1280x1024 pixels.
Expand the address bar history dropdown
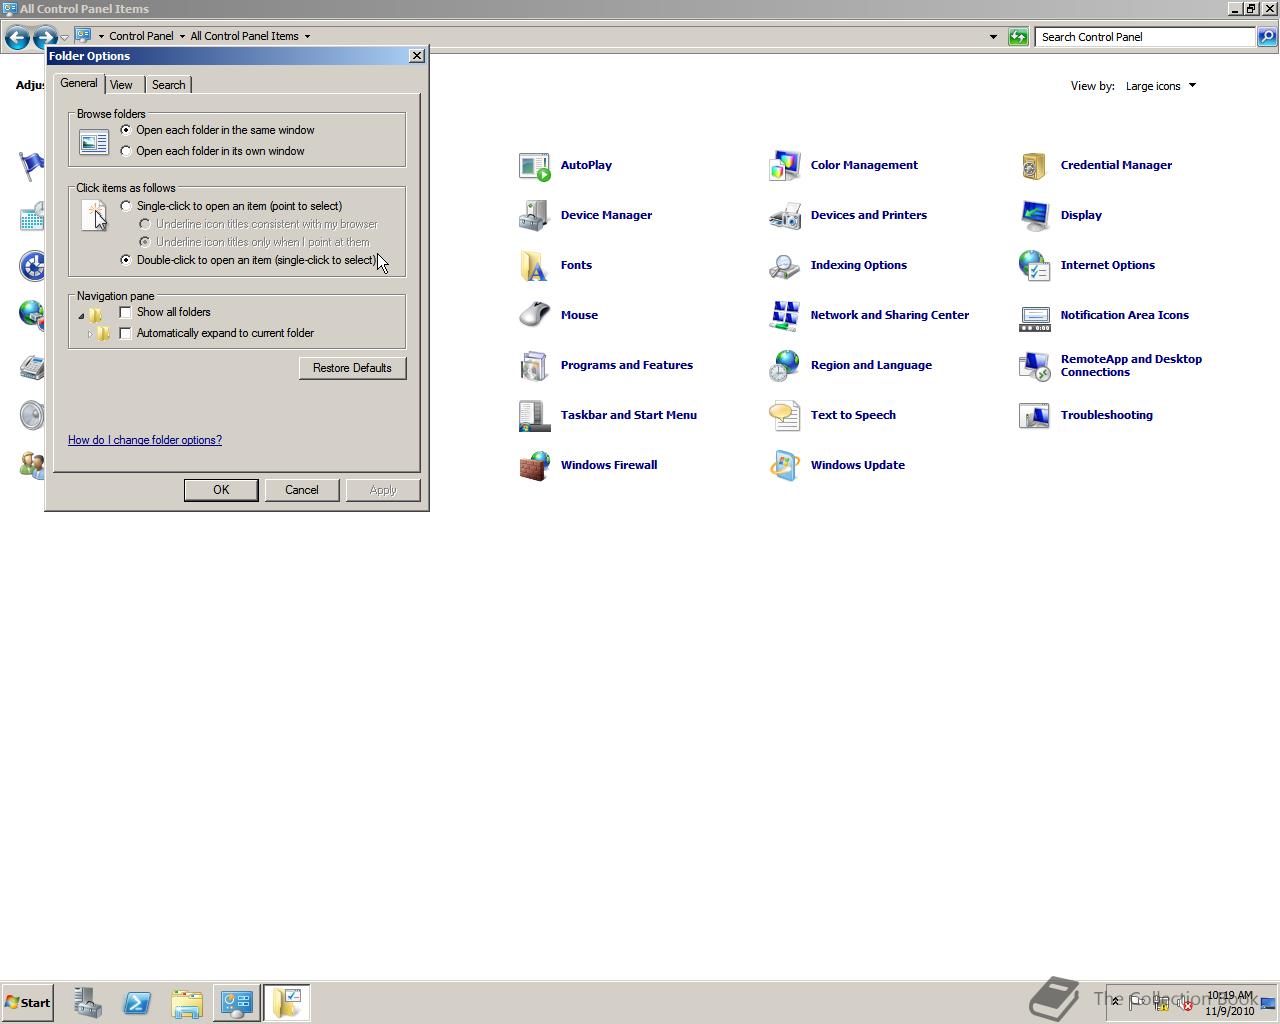point(993,37)
